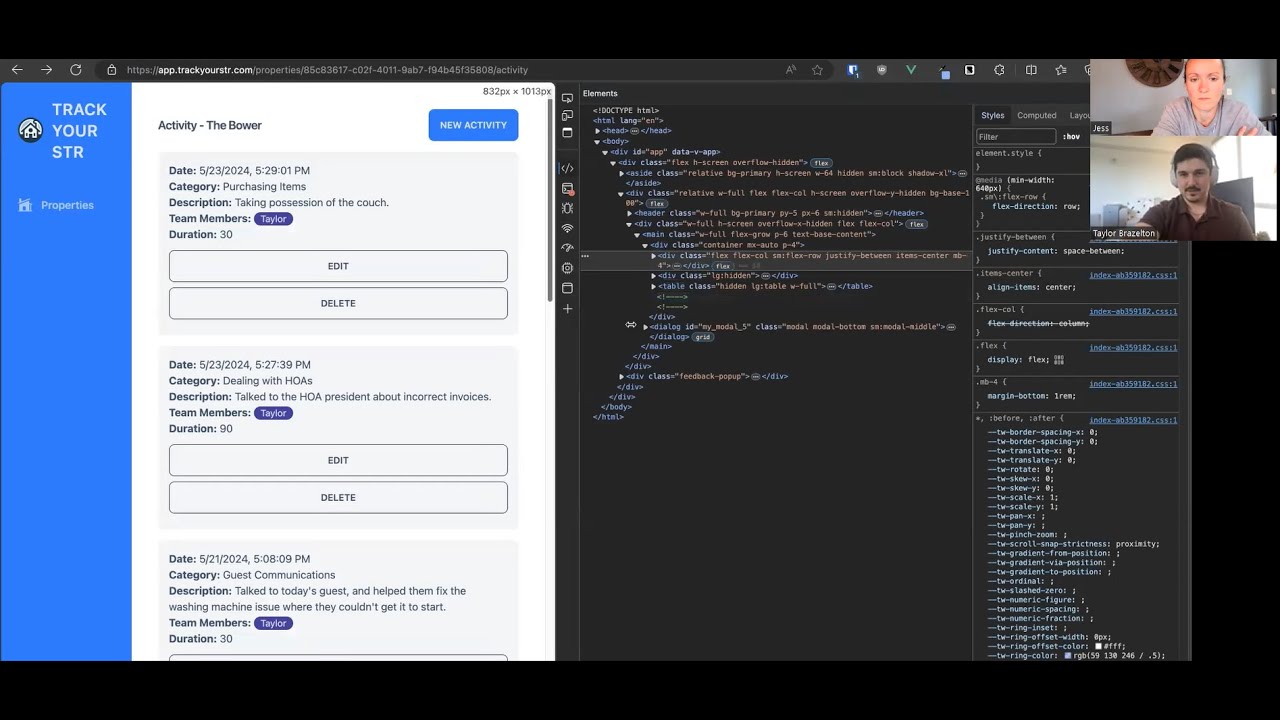Bookmark the page with the star icon
1280x720 pixels.
click(x=818, y=70)
